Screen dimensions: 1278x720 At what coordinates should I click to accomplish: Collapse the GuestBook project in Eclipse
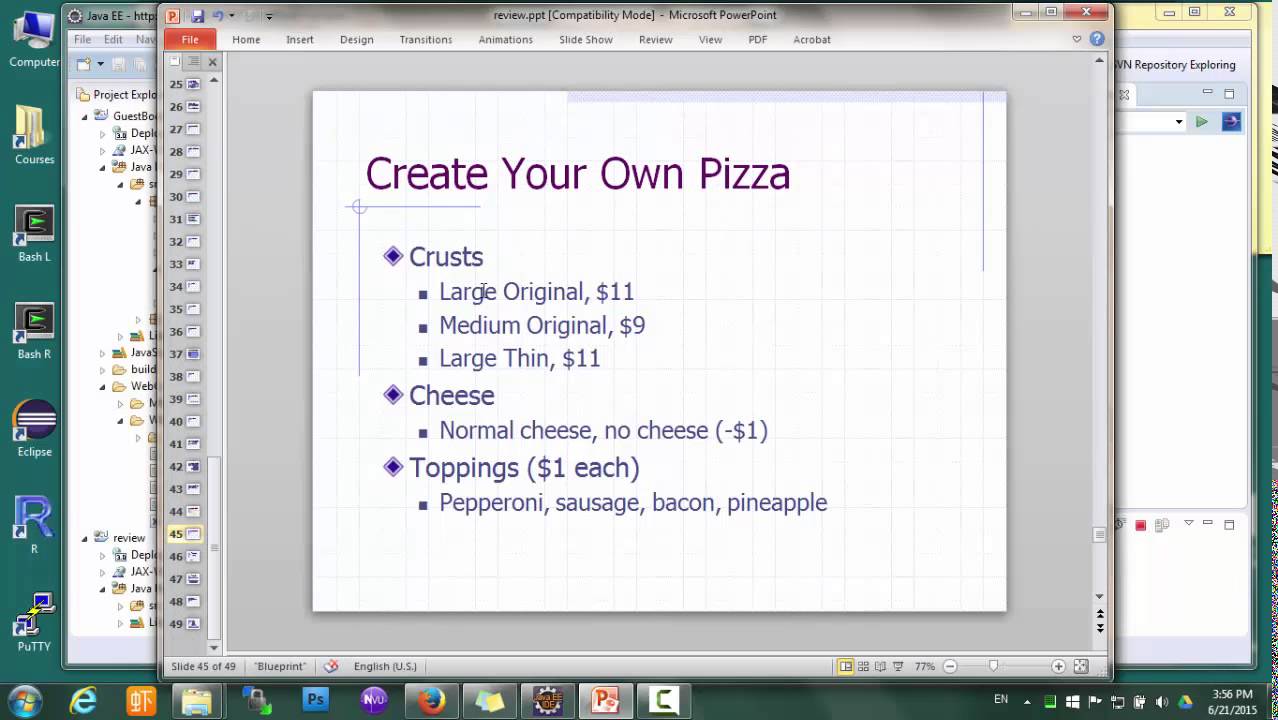click(85, 116)
